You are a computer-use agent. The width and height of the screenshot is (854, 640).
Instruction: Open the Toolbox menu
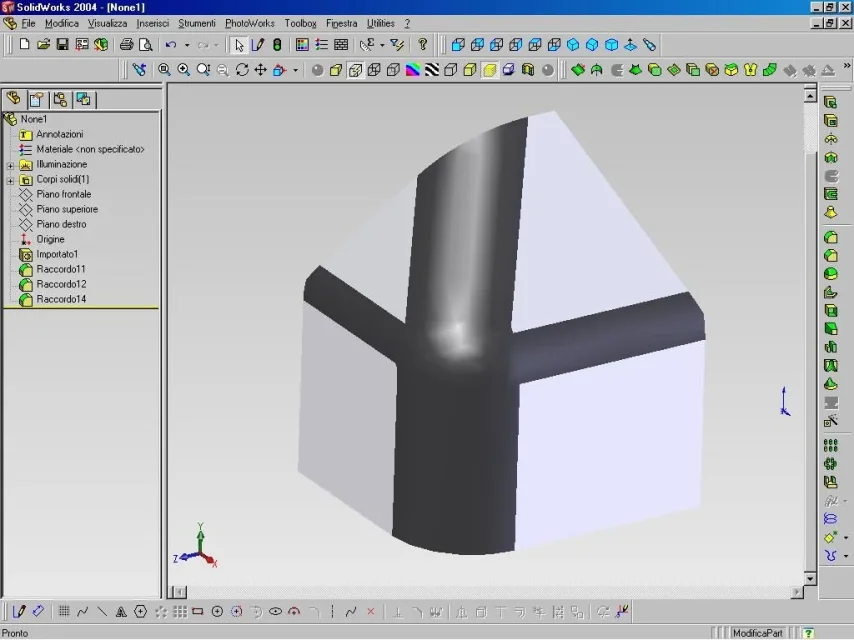[x=300, y=23]
